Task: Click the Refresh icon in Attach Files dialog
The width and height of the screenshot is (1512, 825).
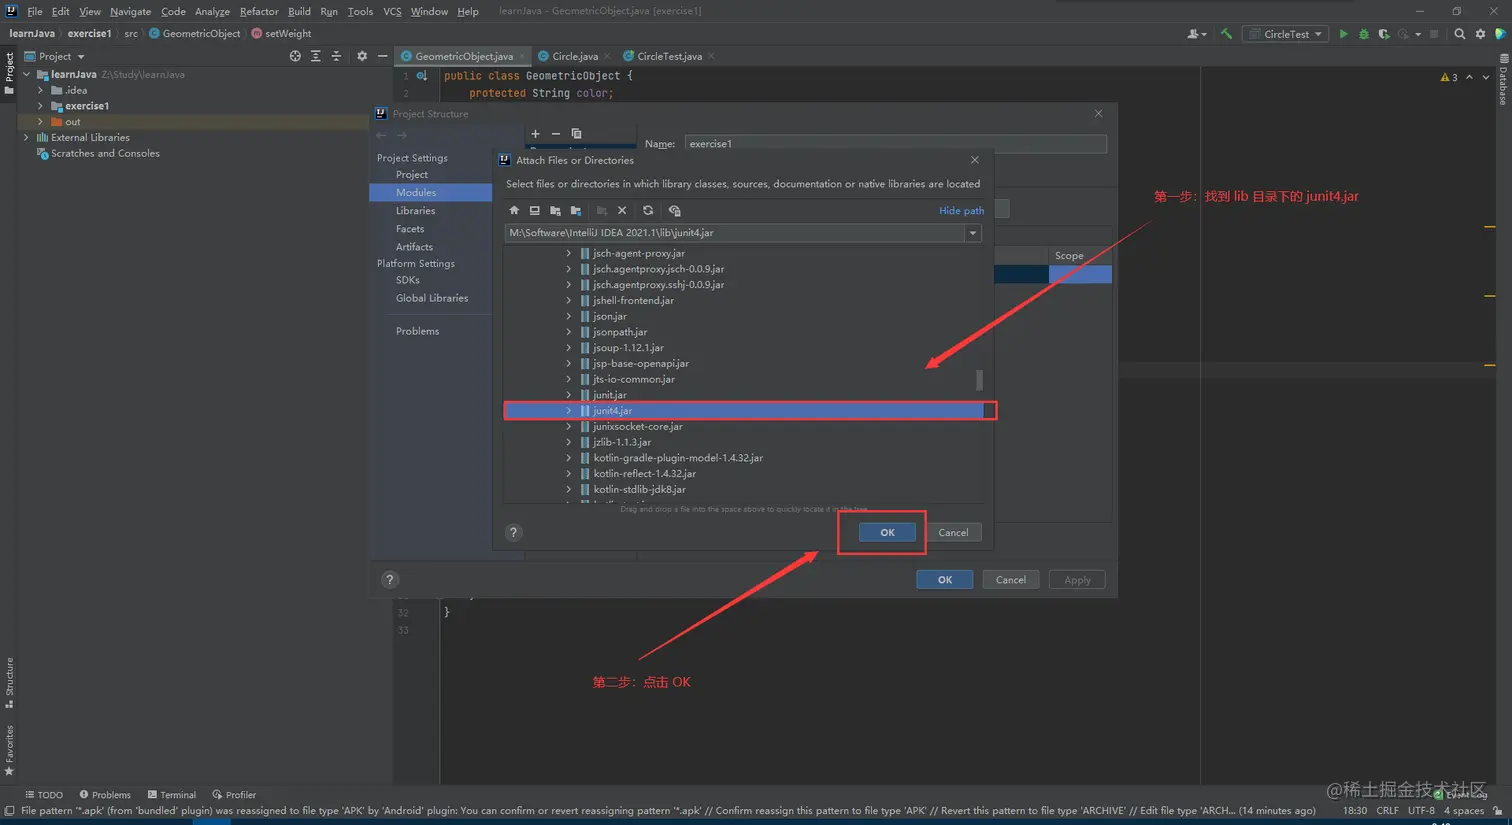Action: click(x=648, y=211)
